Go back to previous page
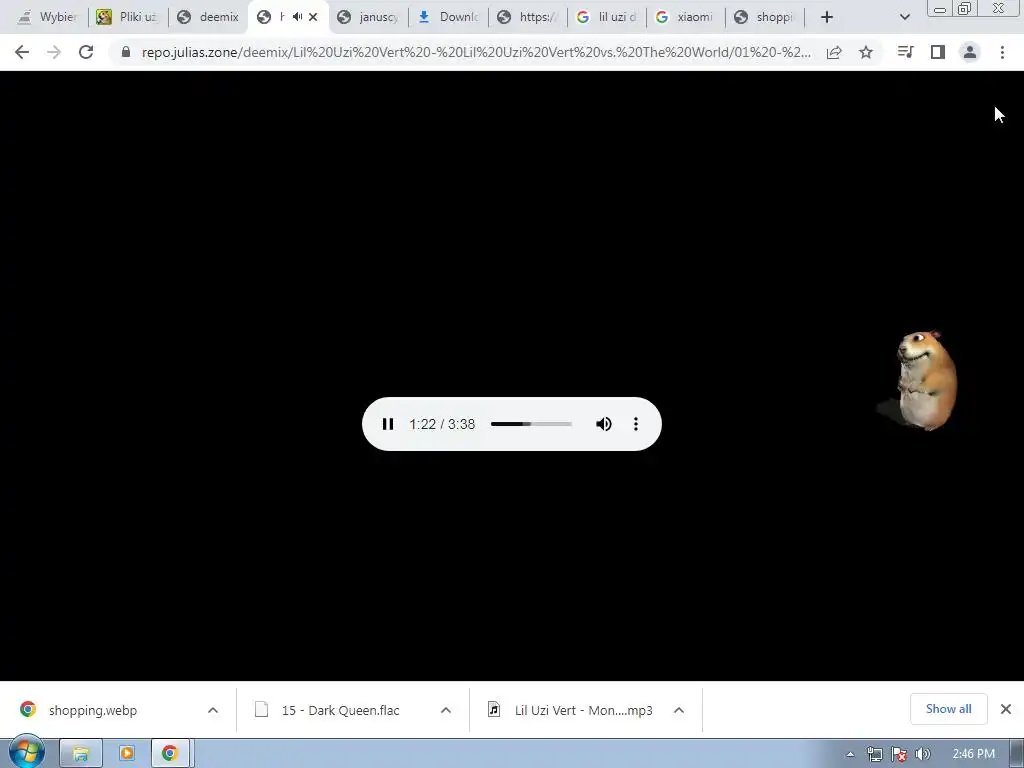This screenshot has height=768, width=1024. coord(22,52)
